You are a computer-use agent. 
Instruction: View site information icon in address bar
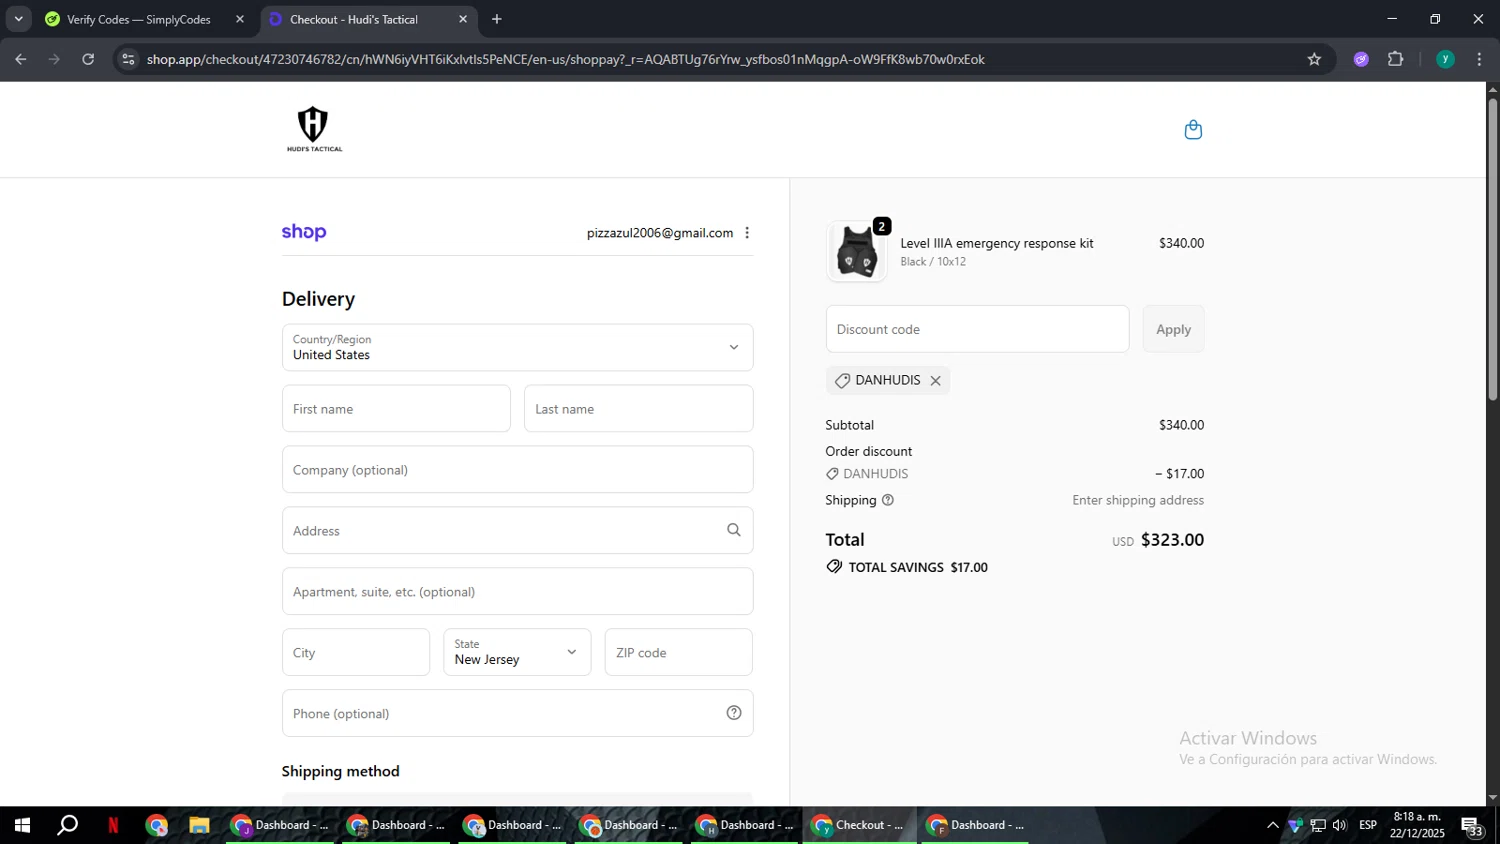128,59
